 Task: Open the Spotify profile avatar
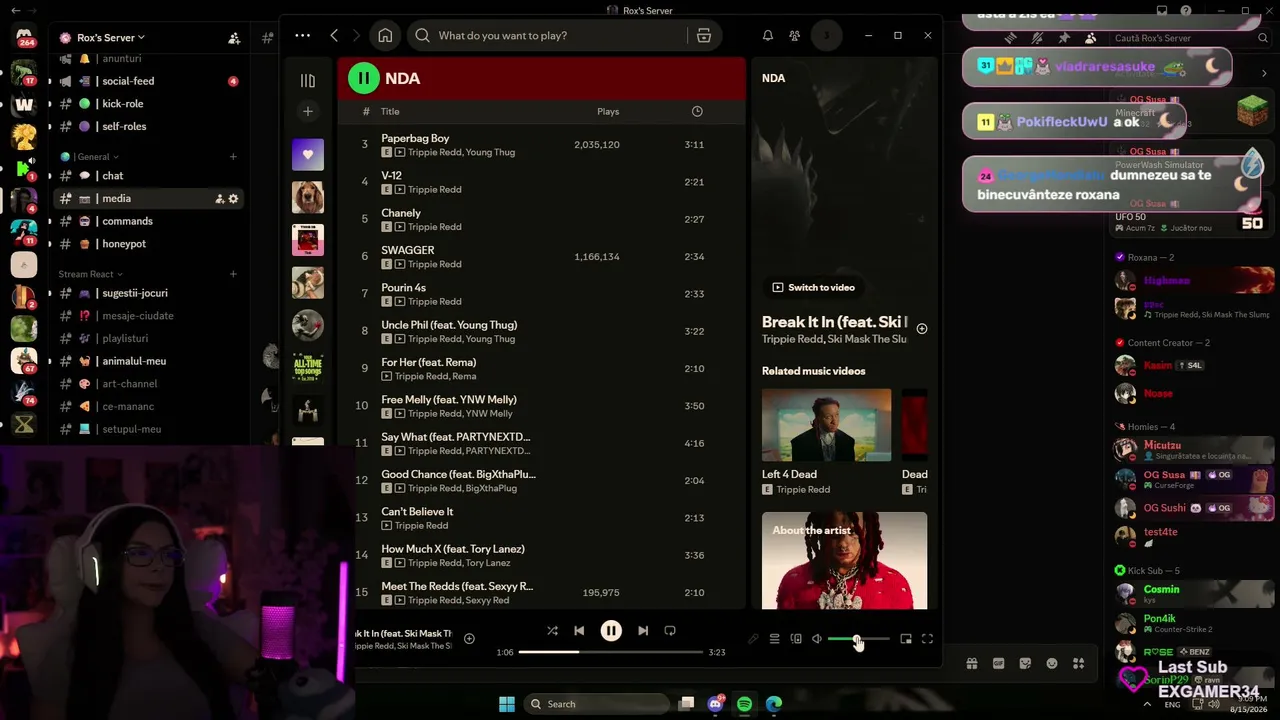click(x=826, y=36)
